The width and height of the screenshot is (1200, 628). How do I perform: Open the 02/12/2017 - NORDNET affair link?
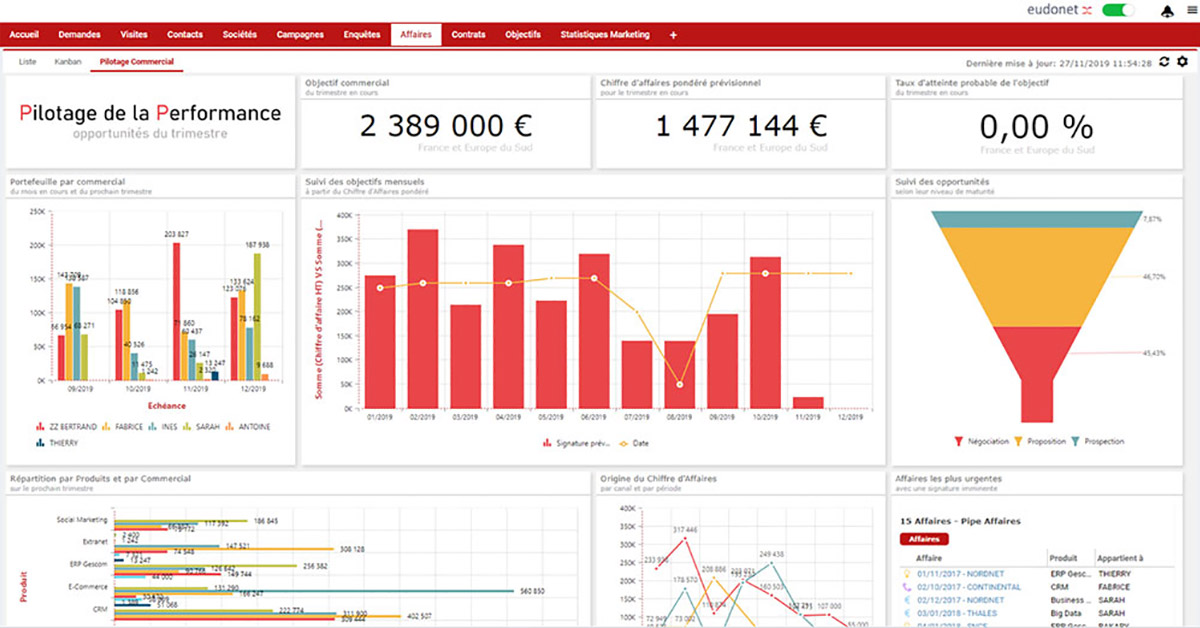coord(958,600)
